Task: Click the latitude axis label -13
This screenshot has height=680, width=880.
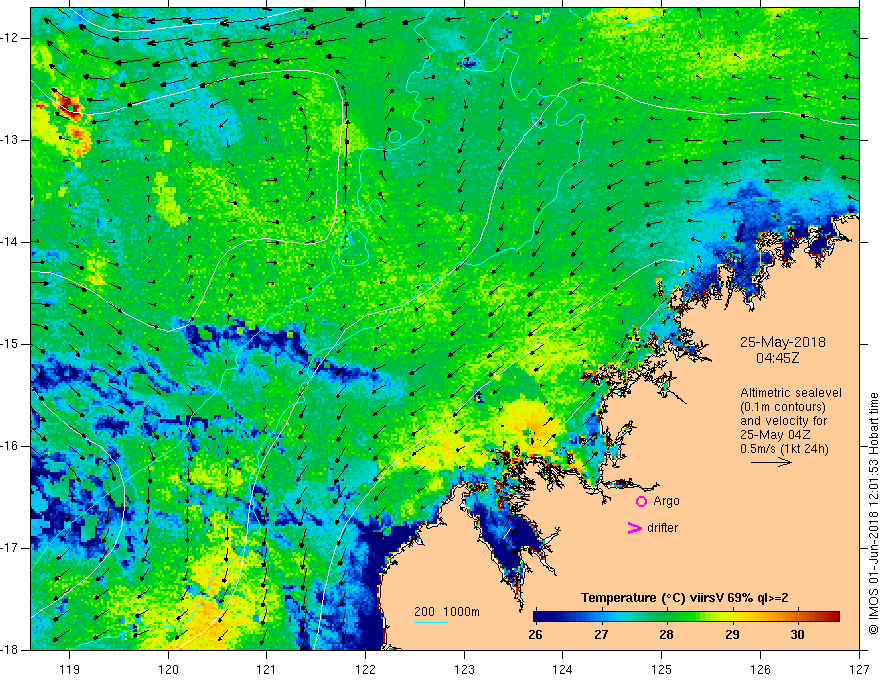Action: tap(10, 140)
